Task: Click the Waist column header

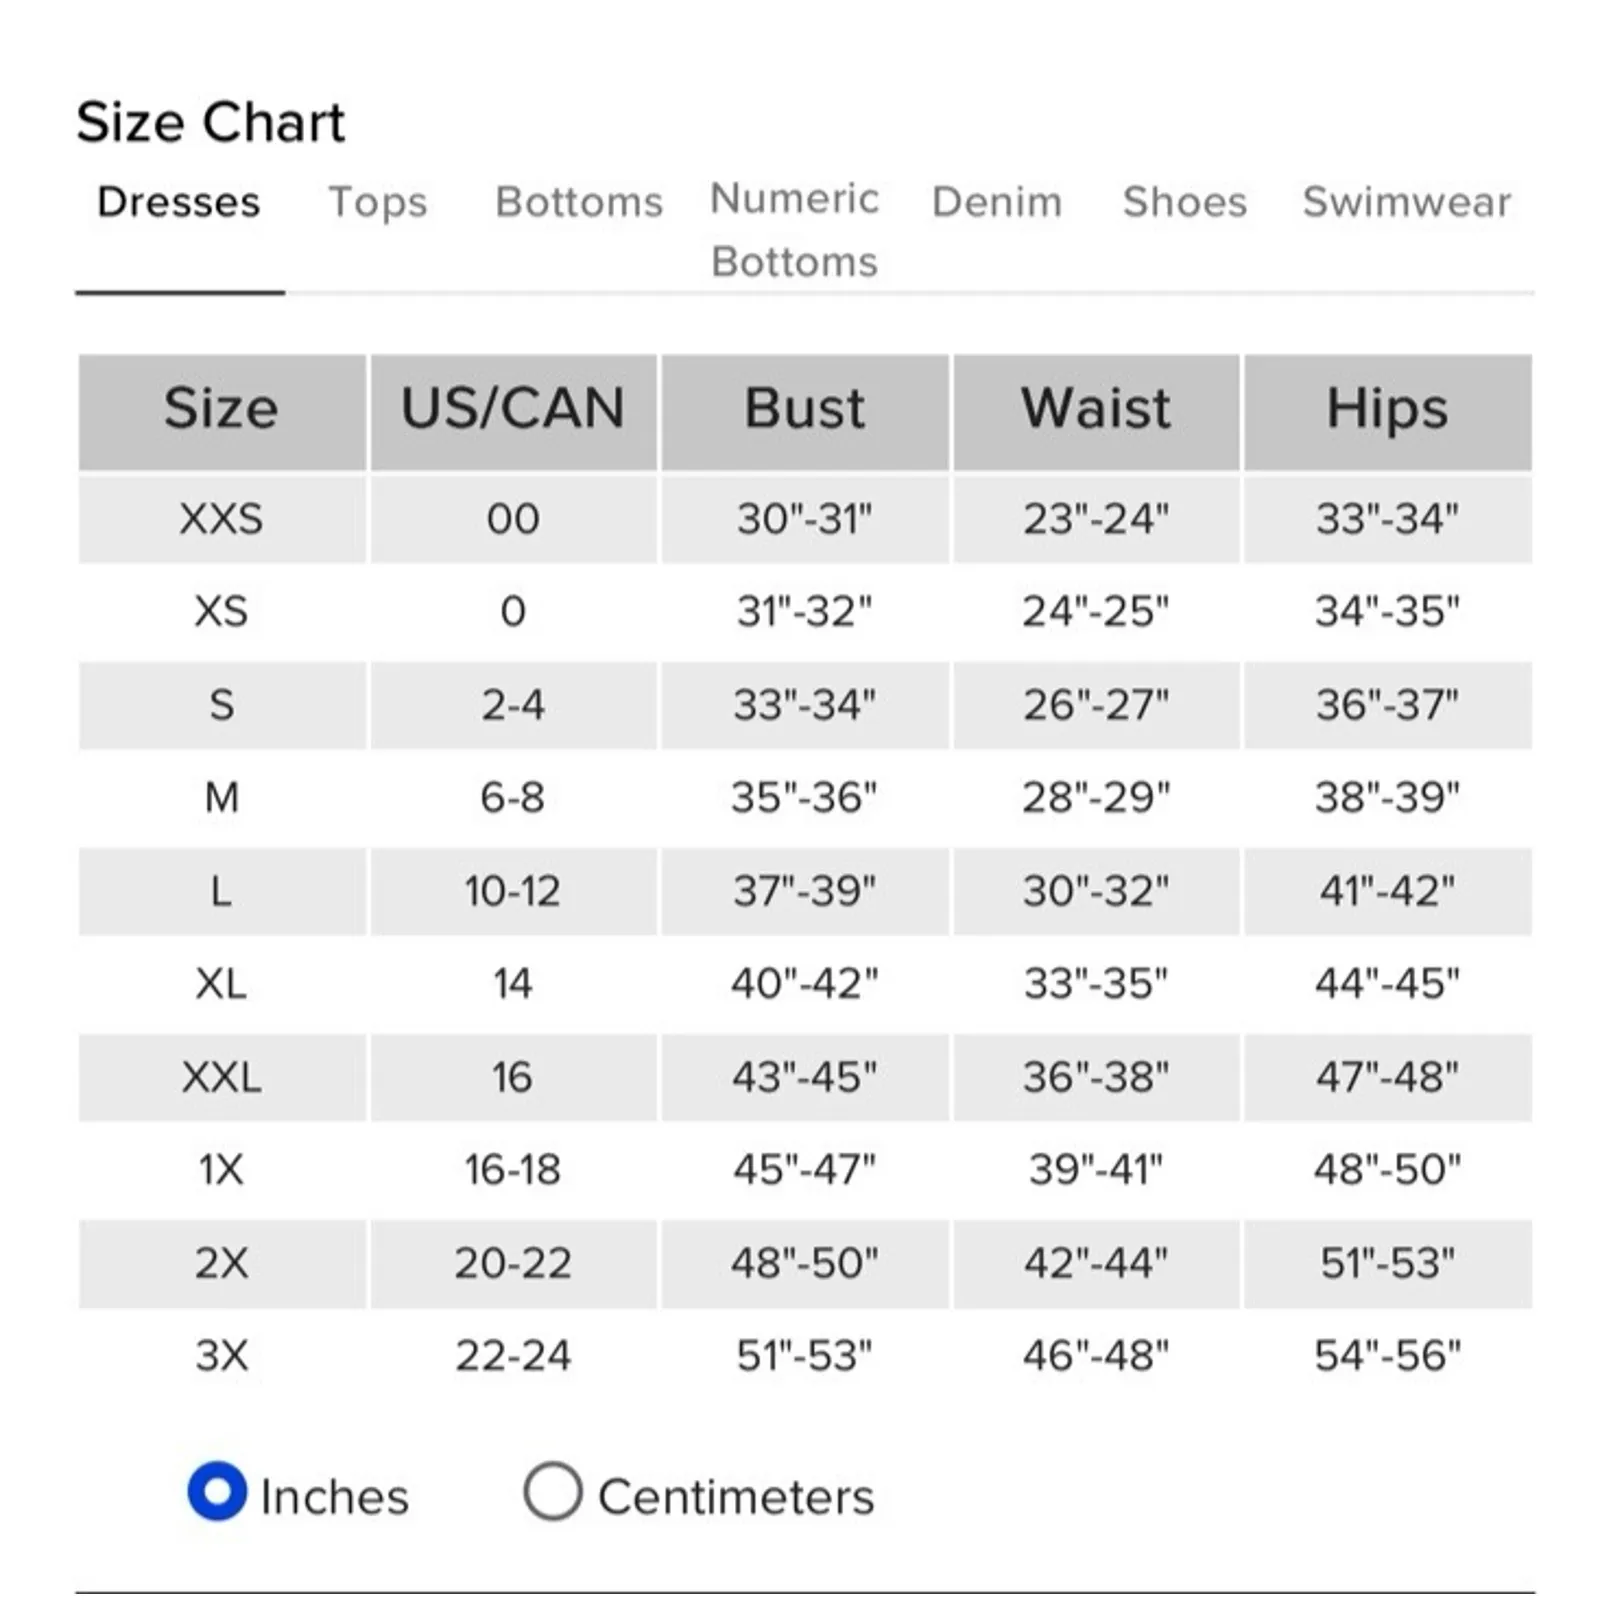Action: (x=1096, y=409)
